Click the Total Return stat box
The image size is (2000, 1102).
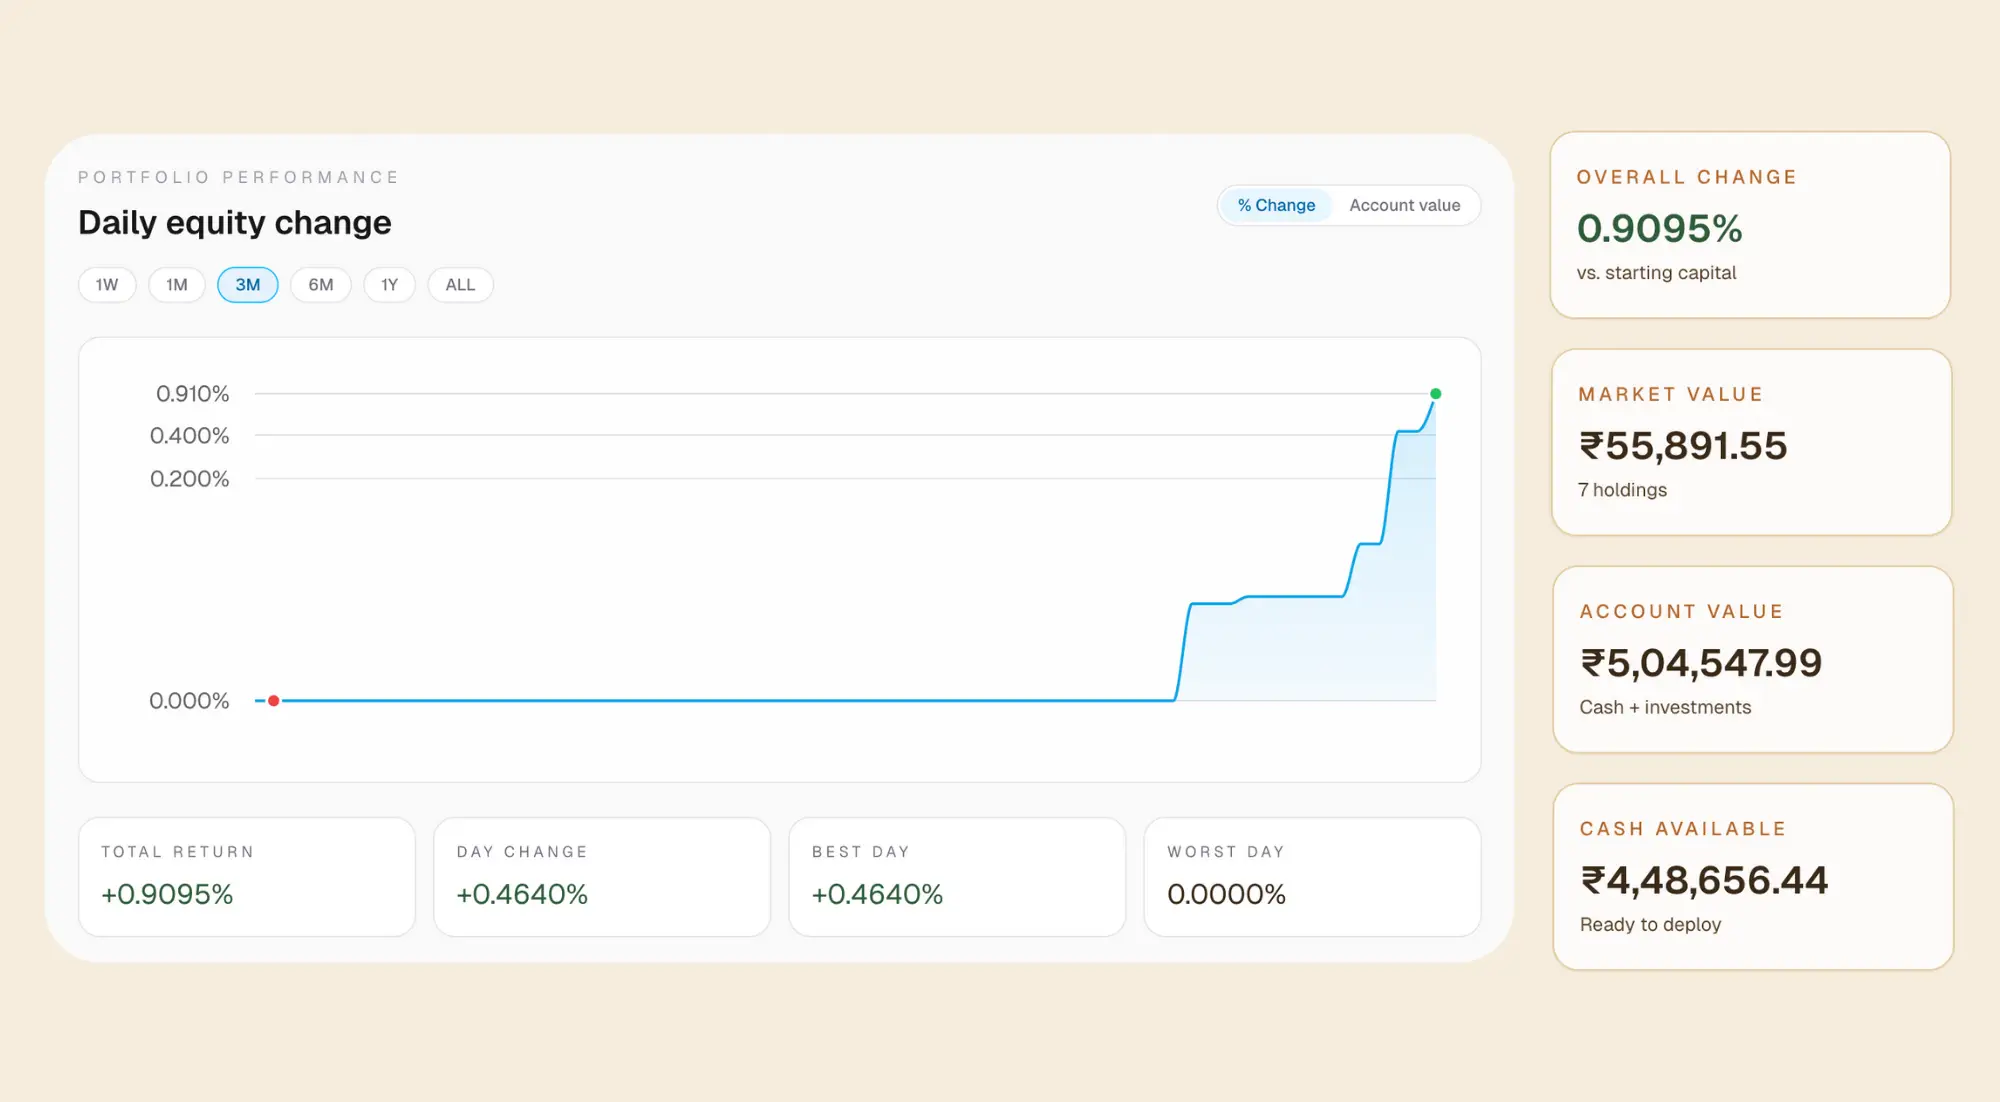click(246, 876)
